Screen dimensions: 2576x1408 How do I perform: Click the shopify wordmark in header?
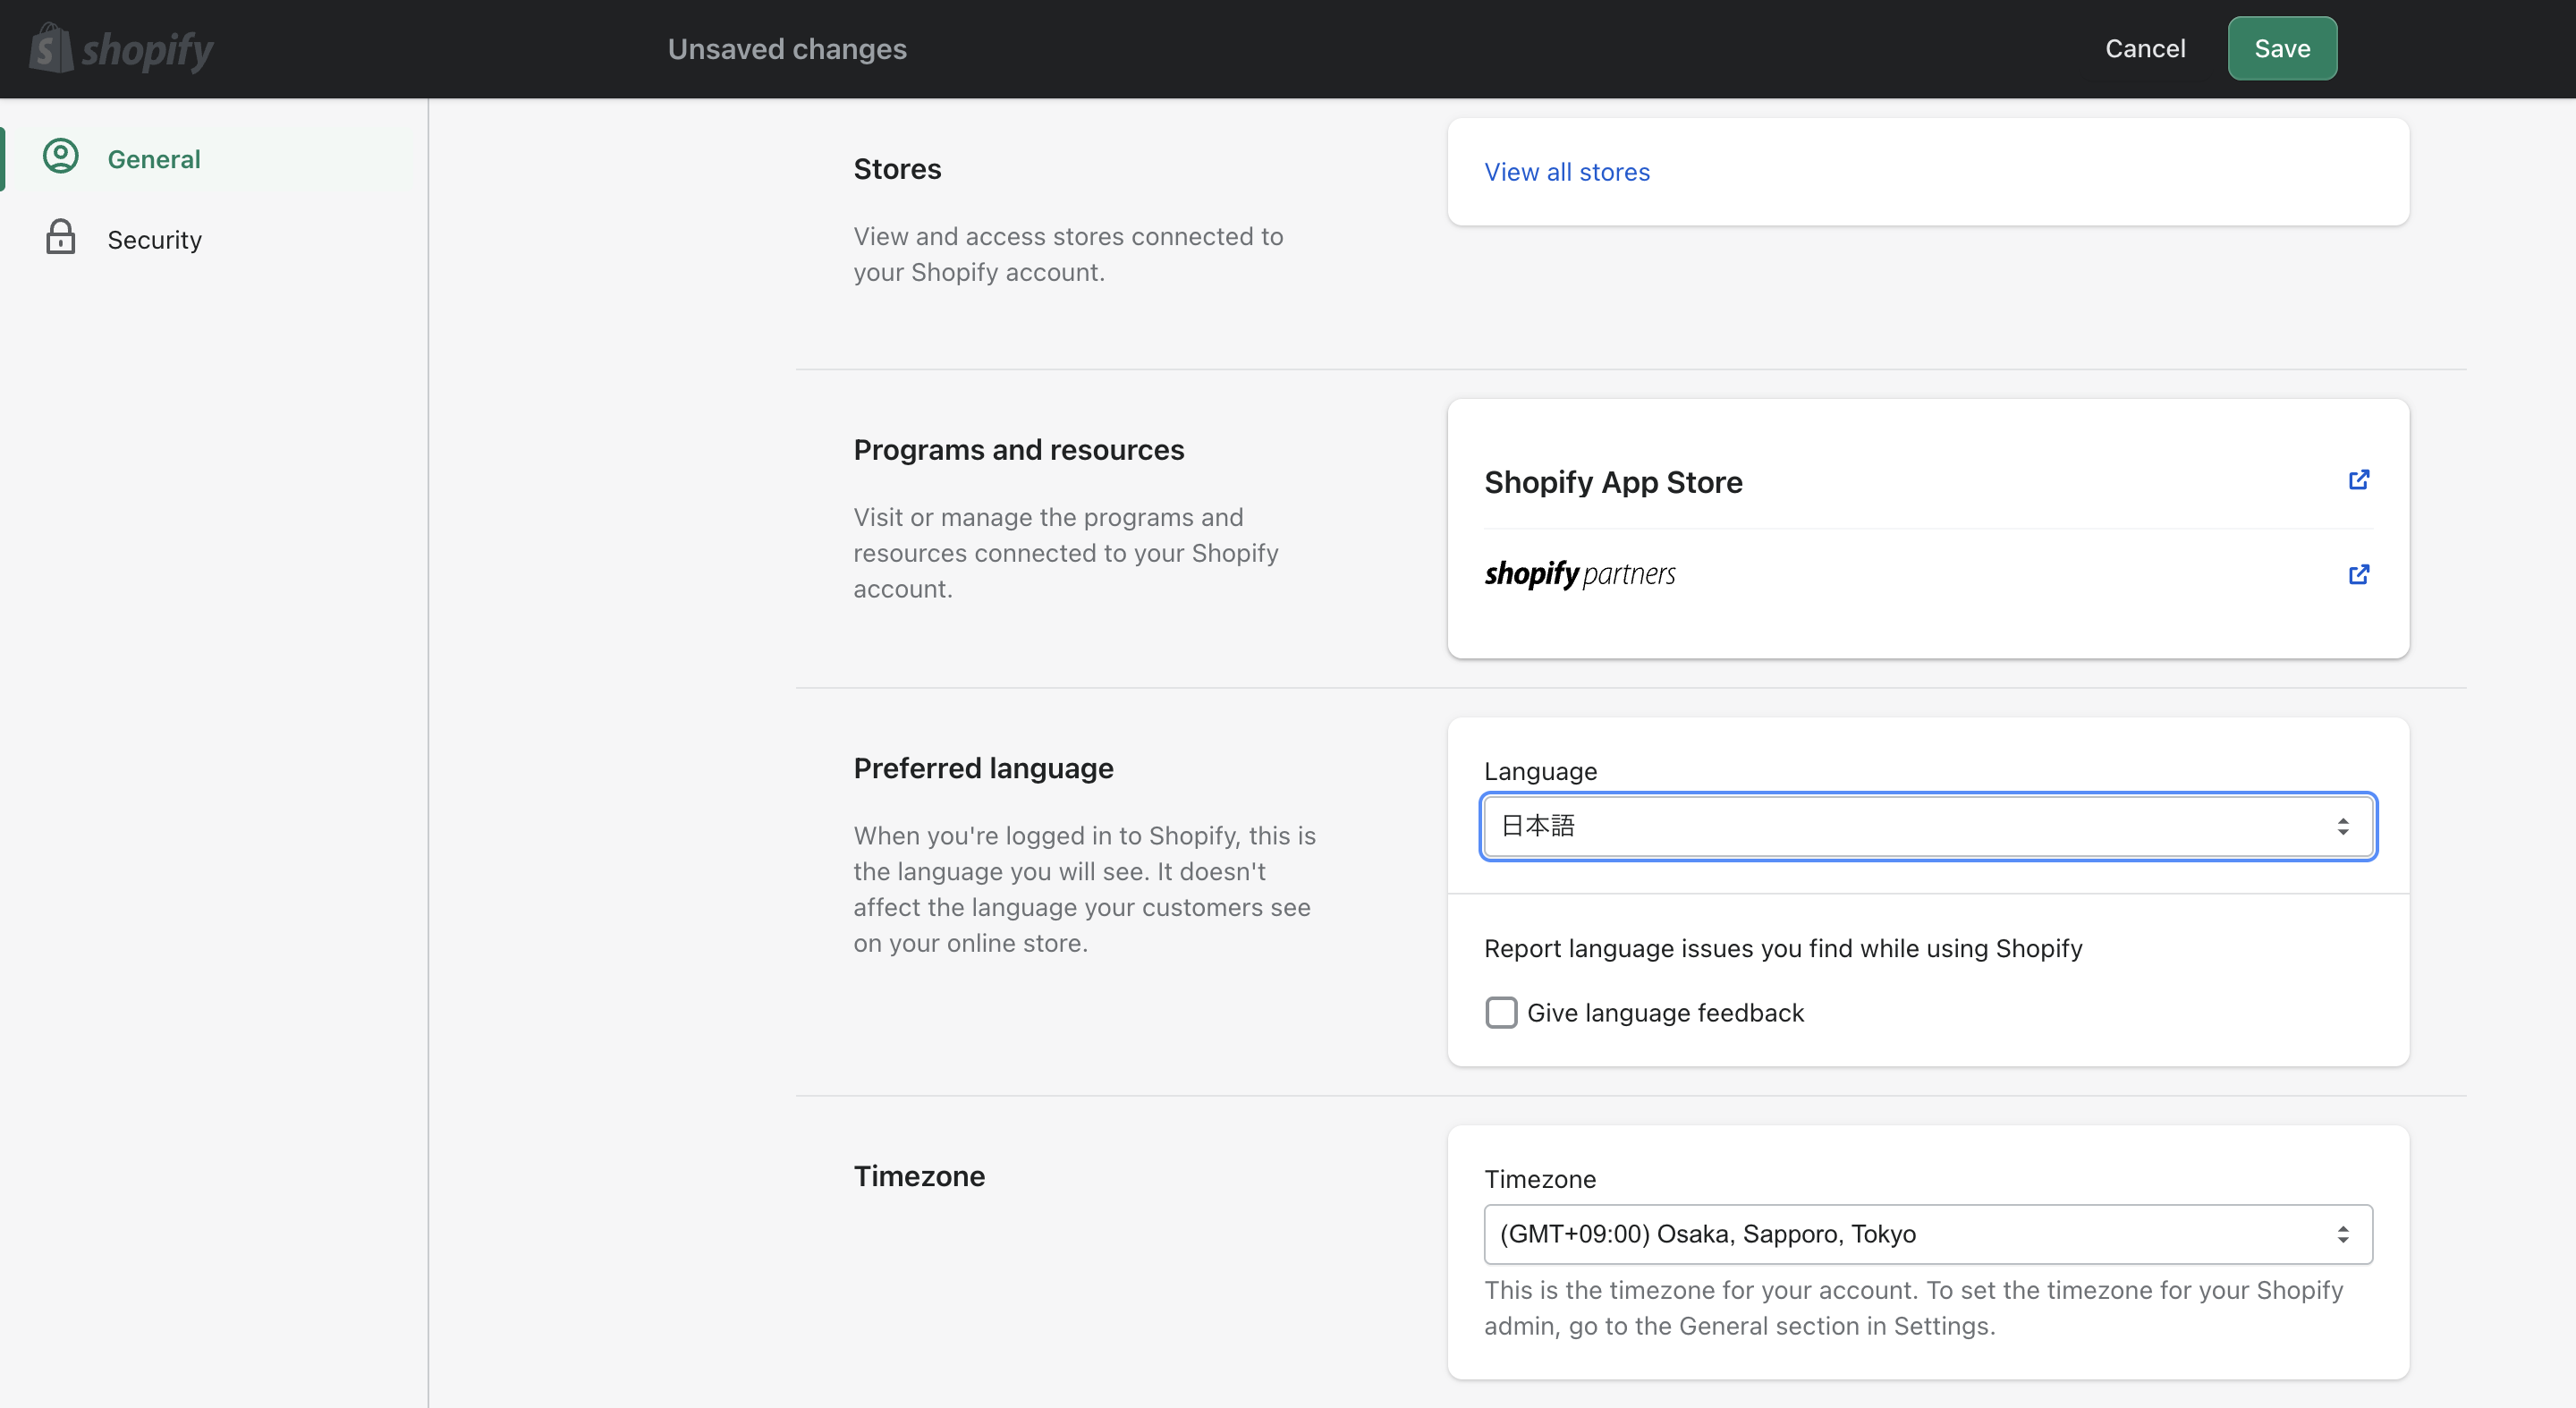pos(147,50)
